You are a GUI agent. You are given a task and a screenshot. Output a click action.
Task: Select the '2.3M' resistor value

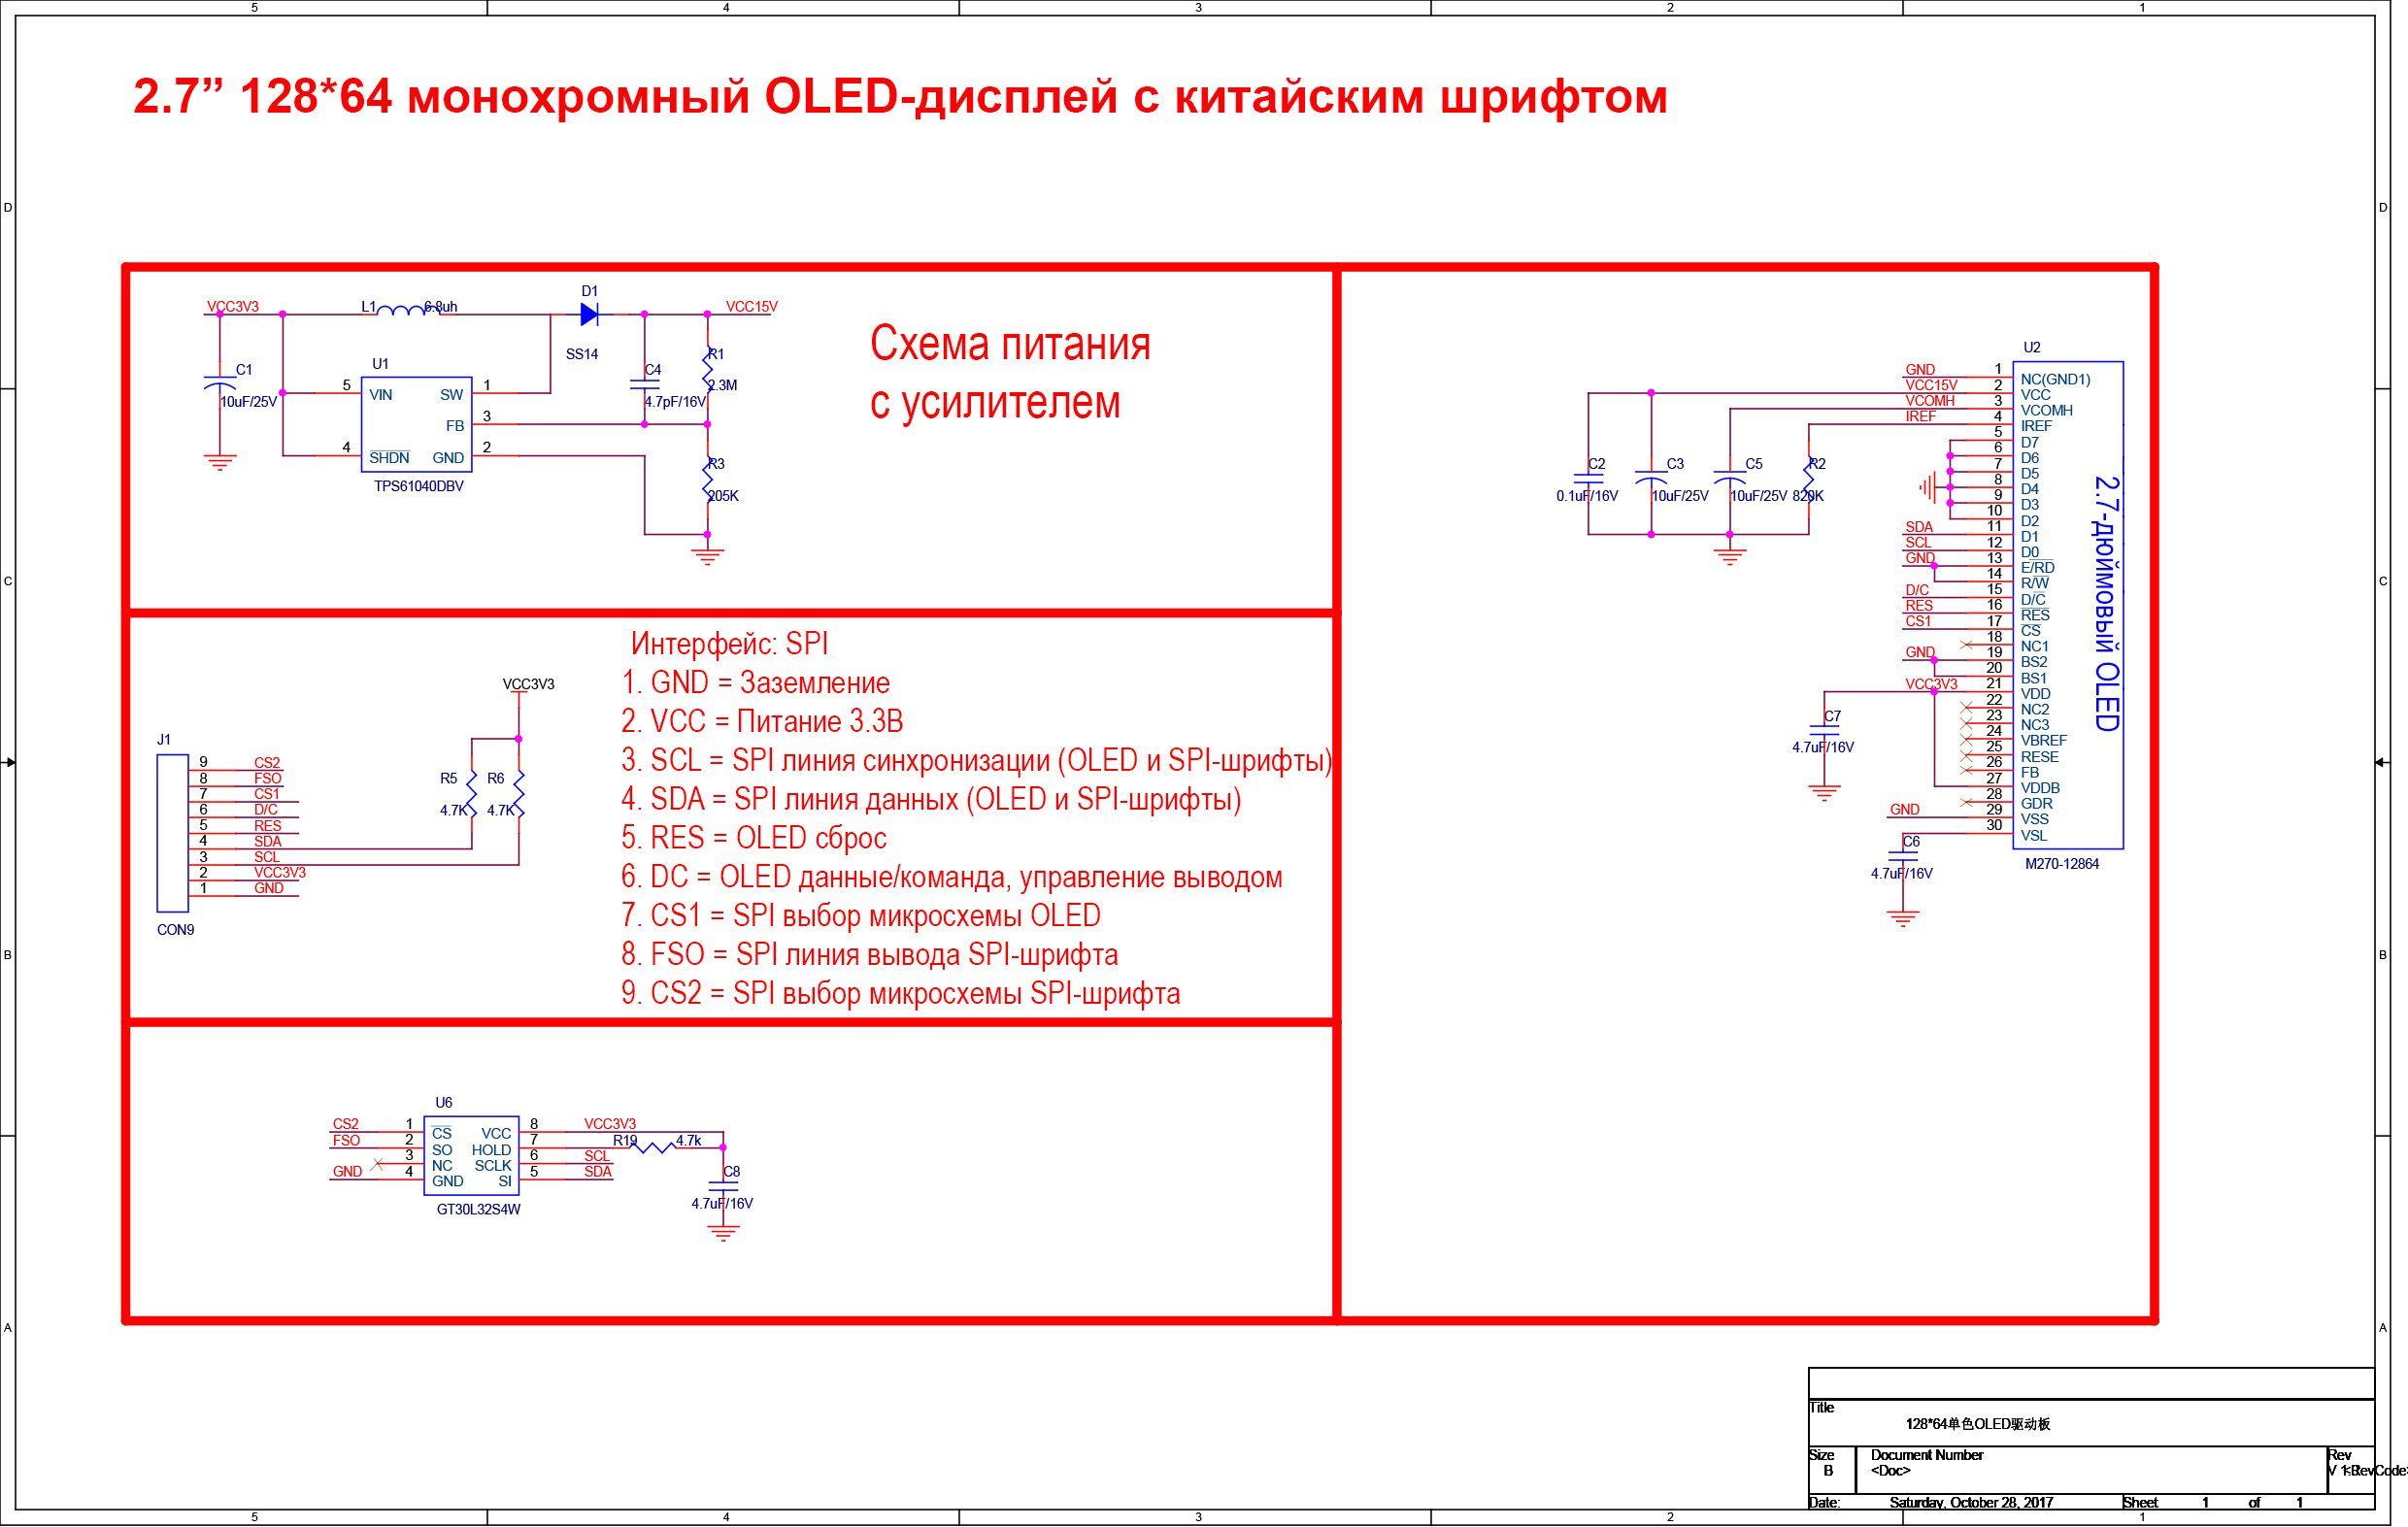point(723,385)
